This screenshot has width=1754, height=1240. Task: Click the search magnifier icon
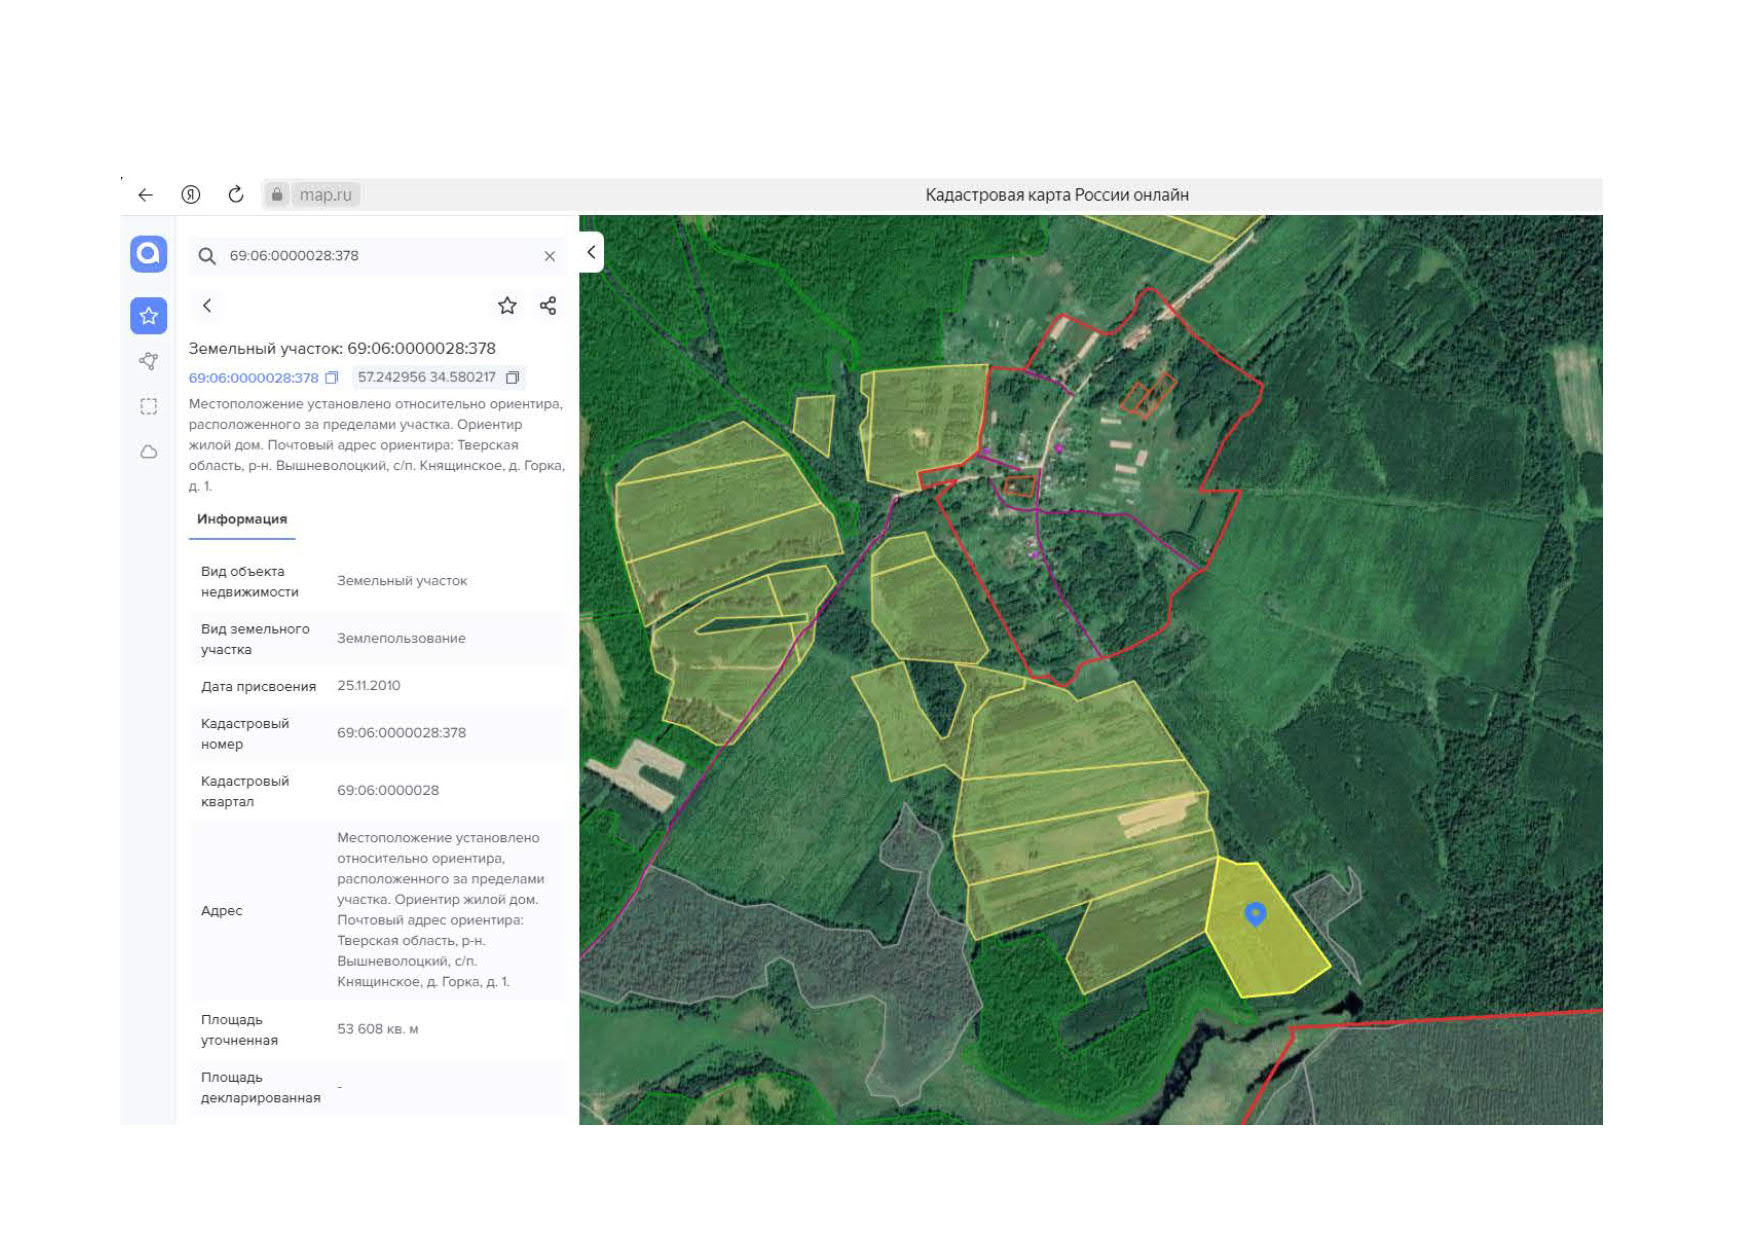tap(207, 256)
